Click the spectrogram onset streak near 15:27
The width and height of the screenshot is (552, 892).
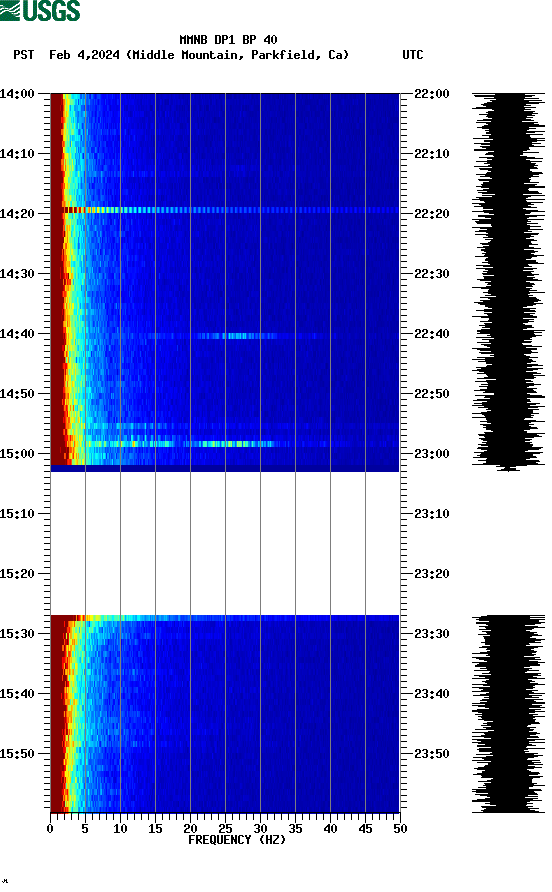click(x=225, y=618)
